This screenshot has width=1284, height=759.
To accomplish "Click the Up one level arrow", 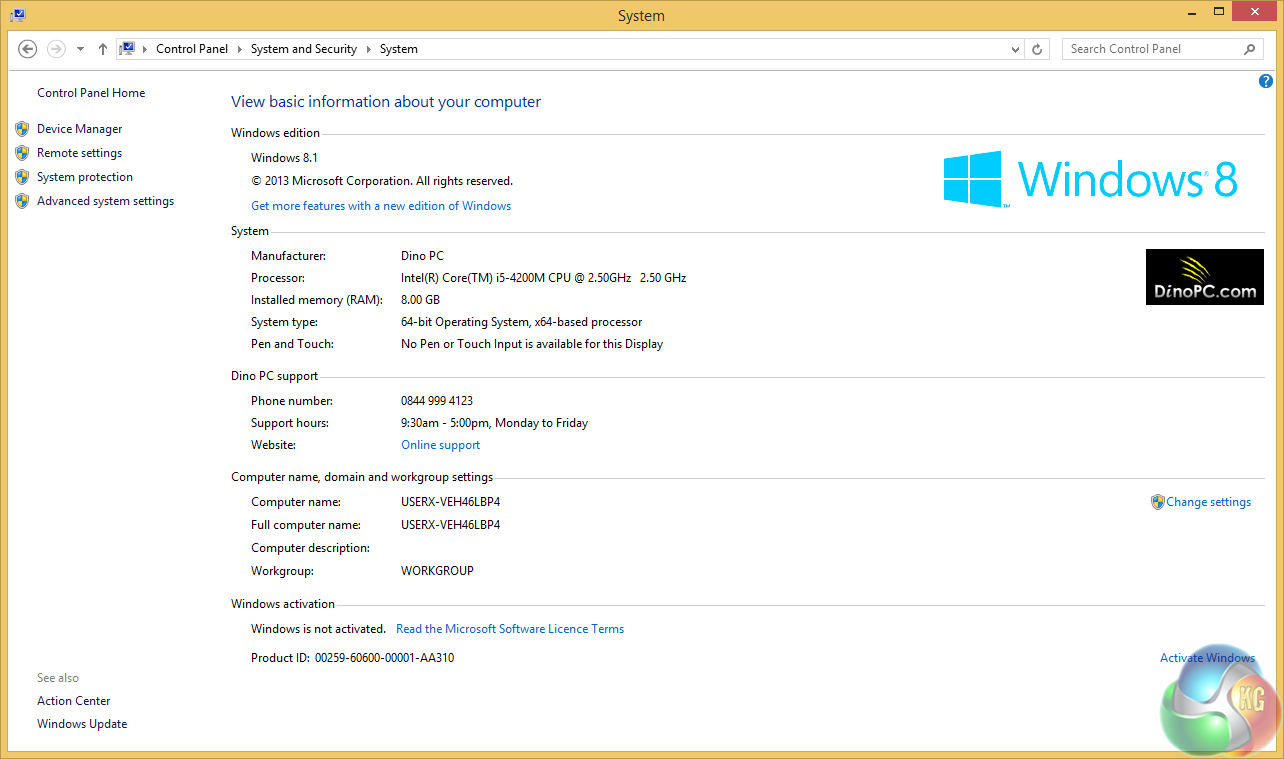I will [103, 49].
